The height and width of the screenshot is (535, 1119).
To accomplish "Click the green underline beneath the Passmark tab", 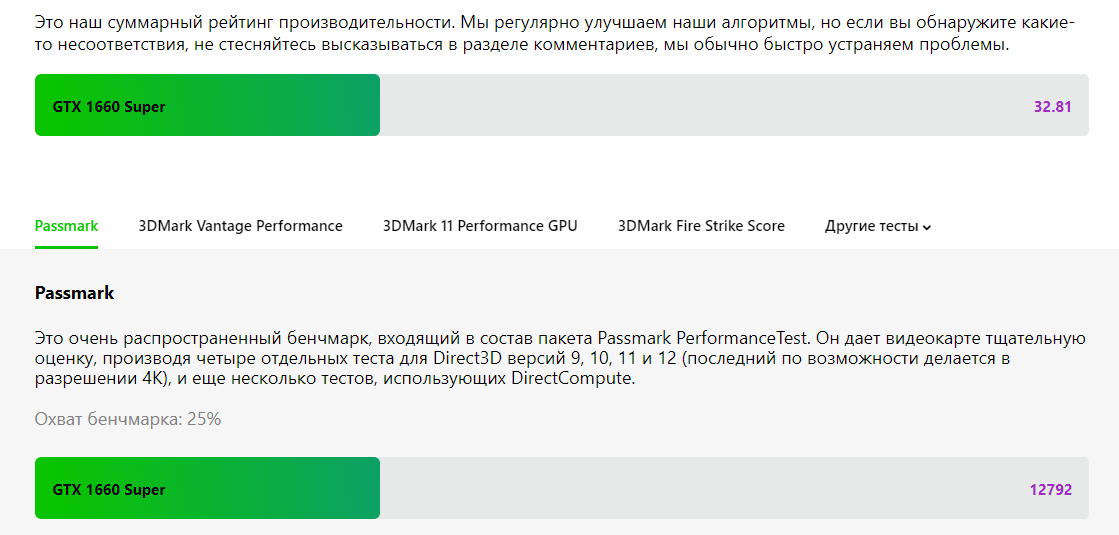I will click(66, 248).
